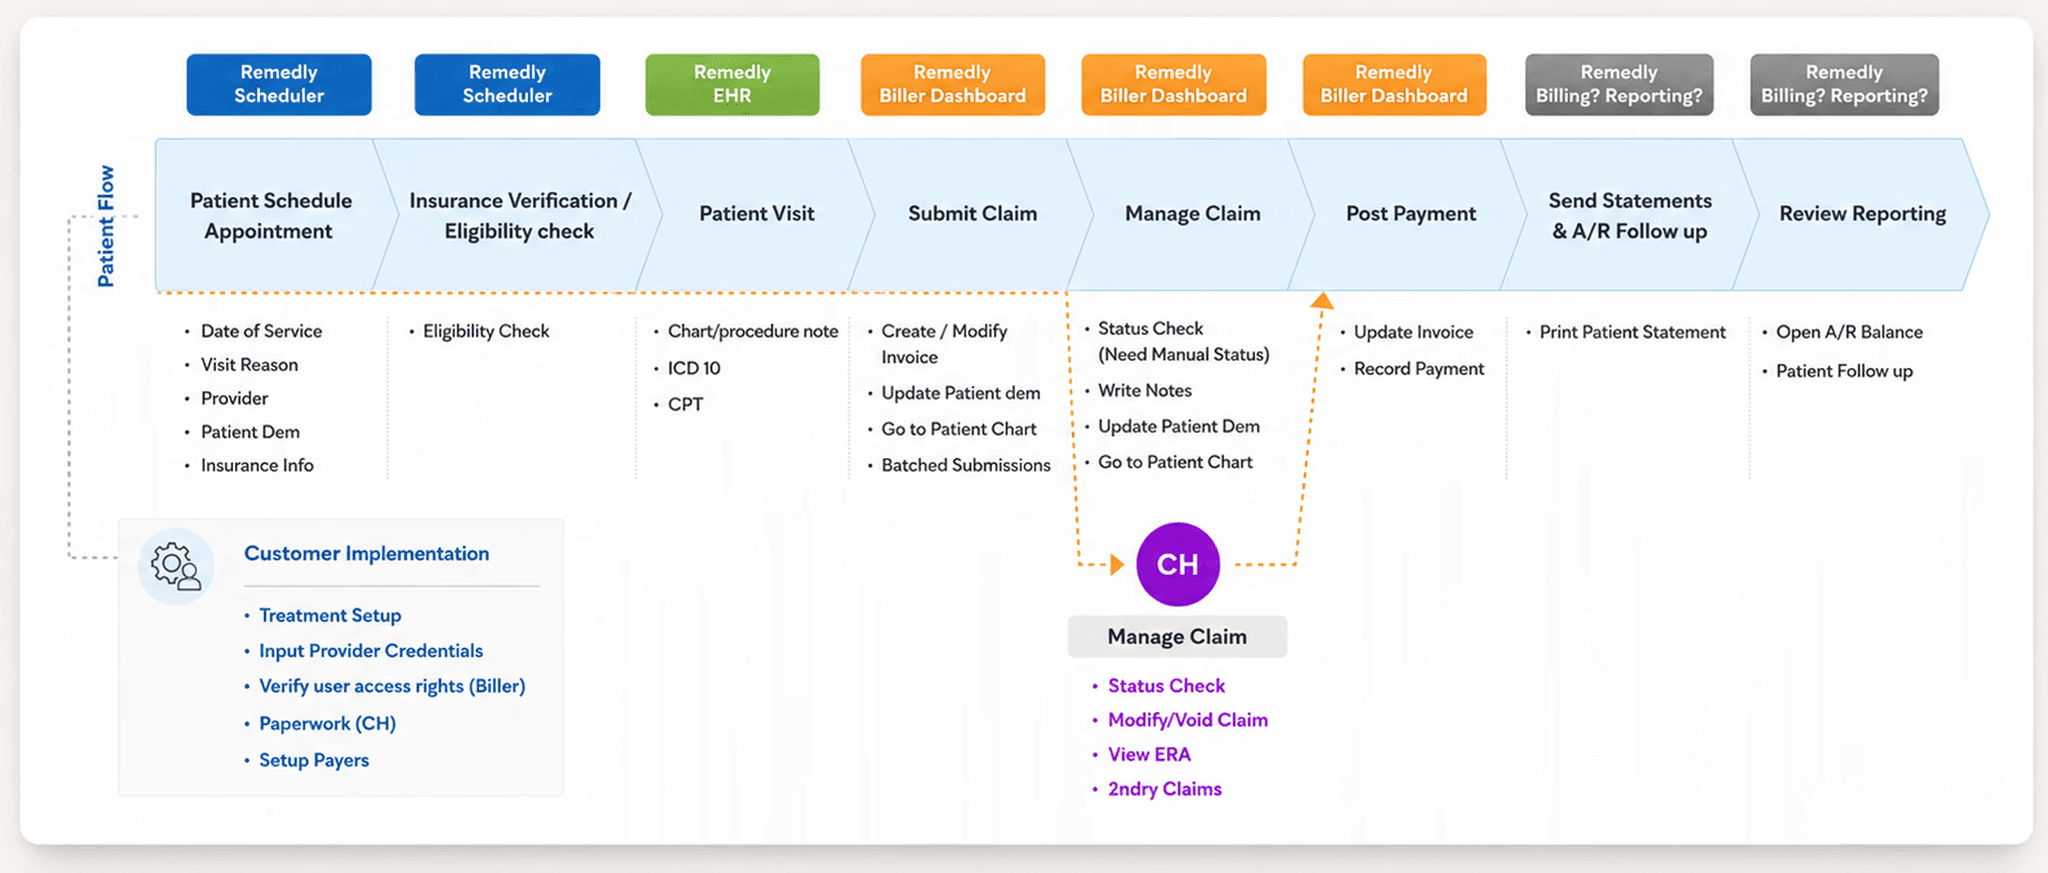Click the gray Manage Claim label under CH
The image size is (2048, 873).
coord(1177,637)
